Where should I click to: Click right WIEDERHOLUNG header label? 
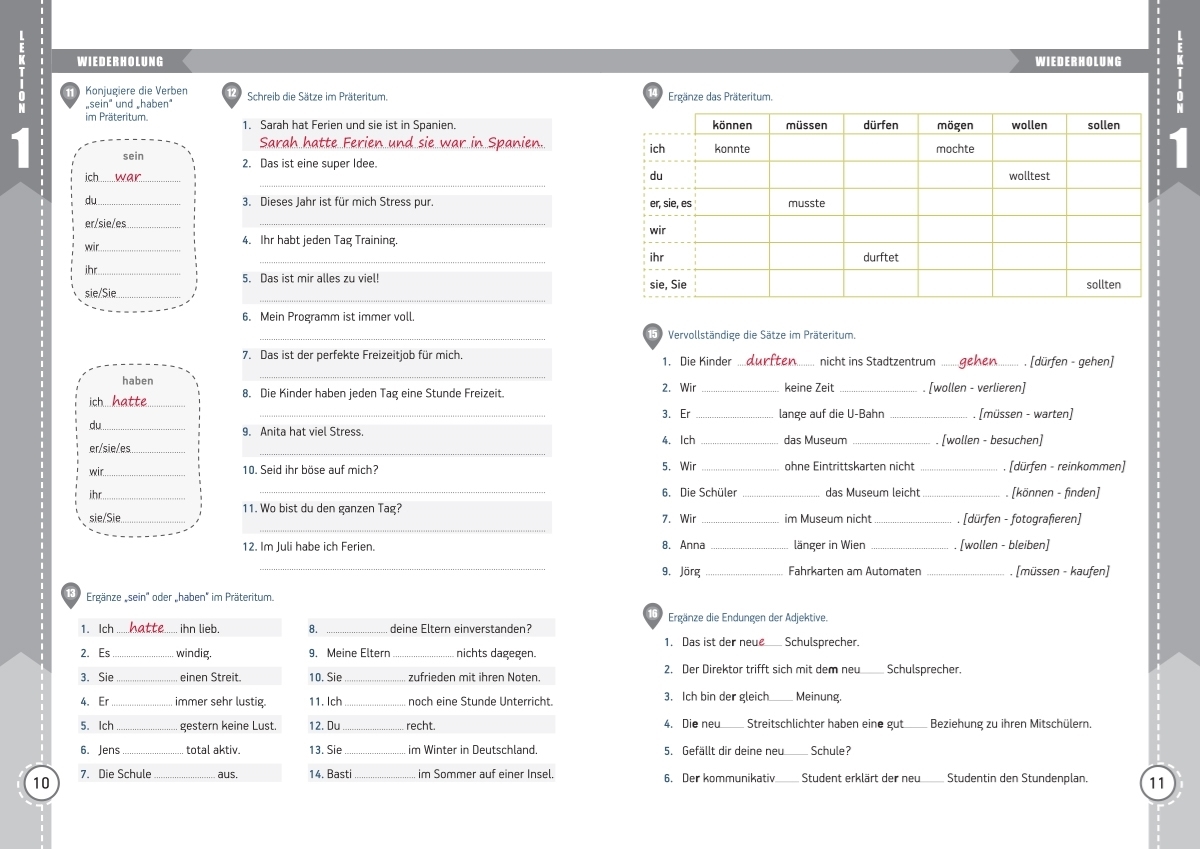point(1078,62)
